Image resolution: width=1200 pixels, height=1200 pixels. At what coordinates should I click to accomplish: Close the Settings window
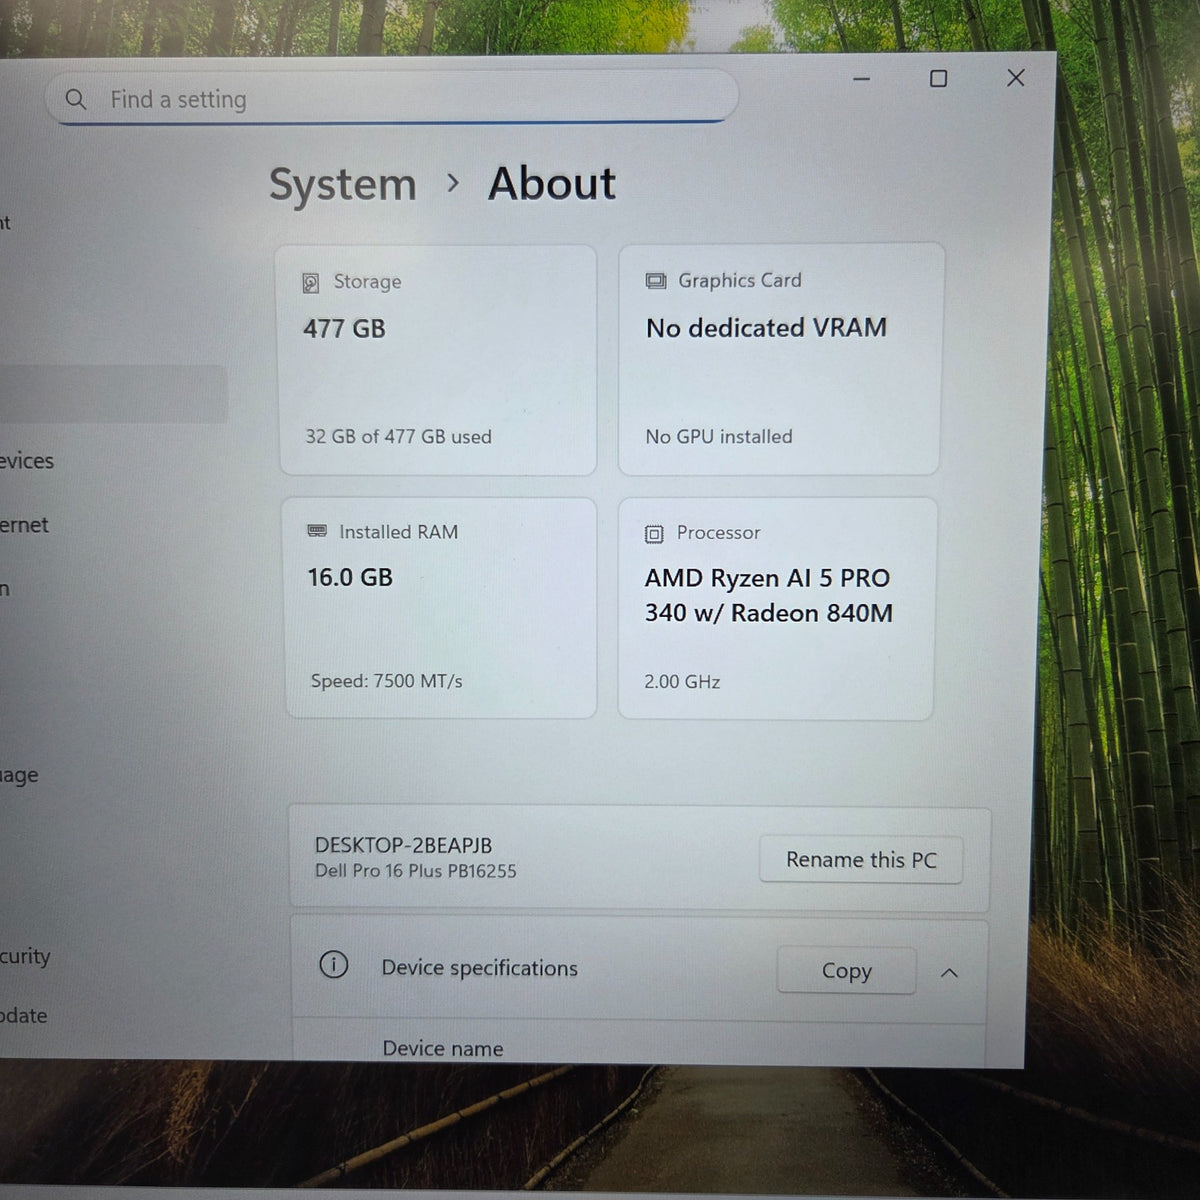tap(1015, 78)
